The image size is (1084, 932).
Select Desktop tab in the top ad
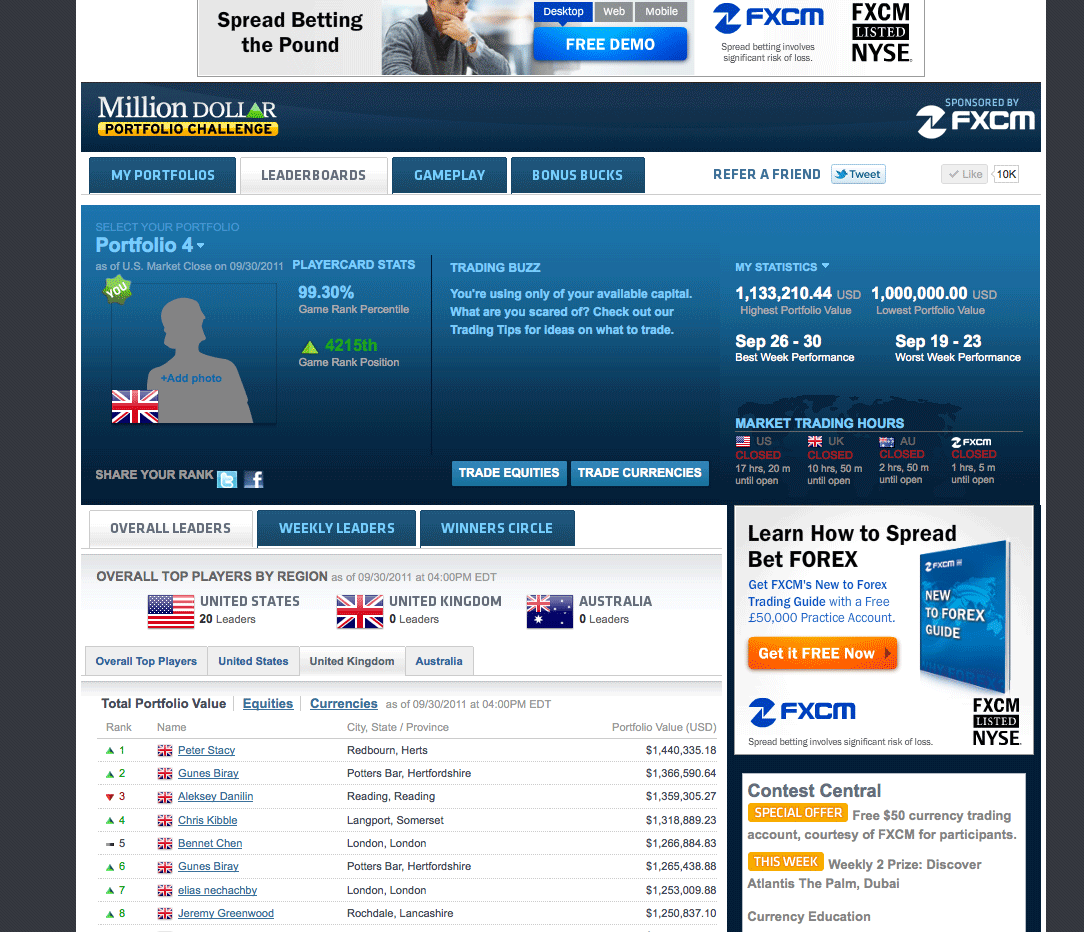(563, 12)
